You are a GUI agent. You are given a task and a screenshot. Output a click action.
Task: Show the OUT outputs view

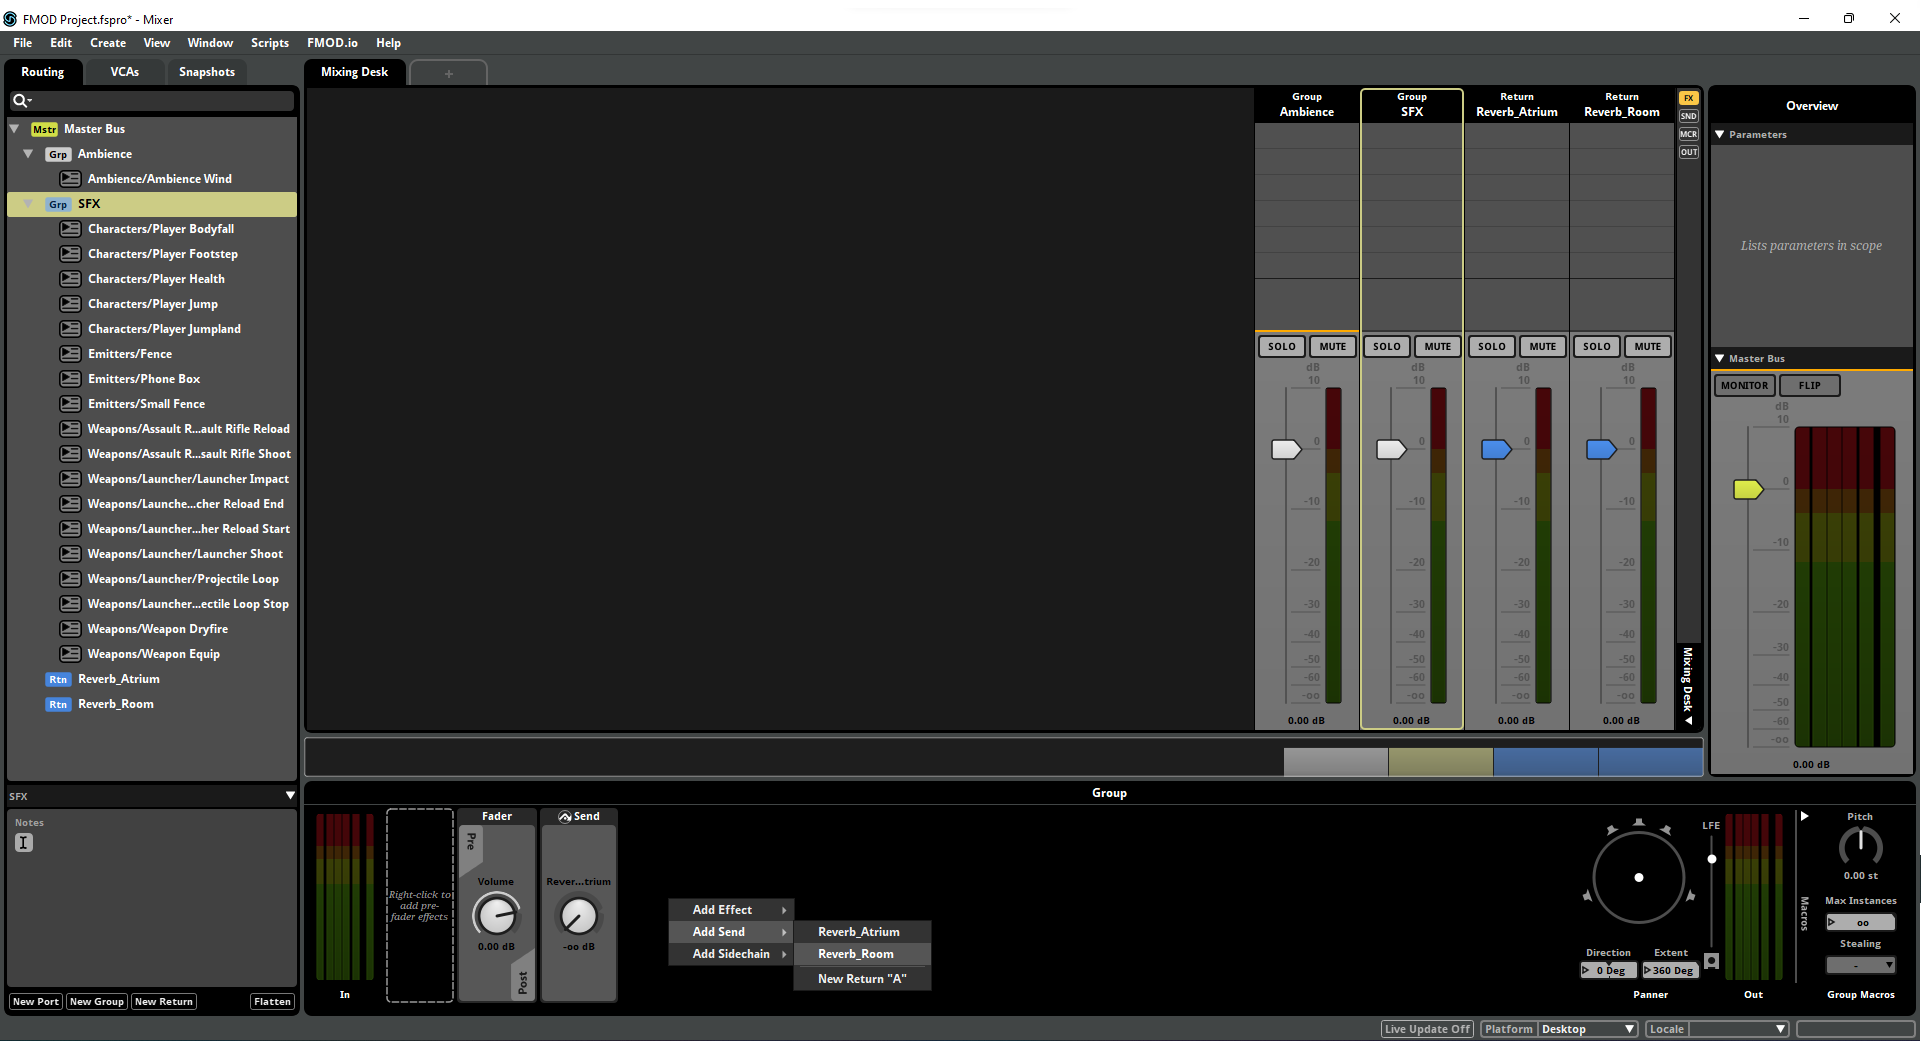[1689, 152]
